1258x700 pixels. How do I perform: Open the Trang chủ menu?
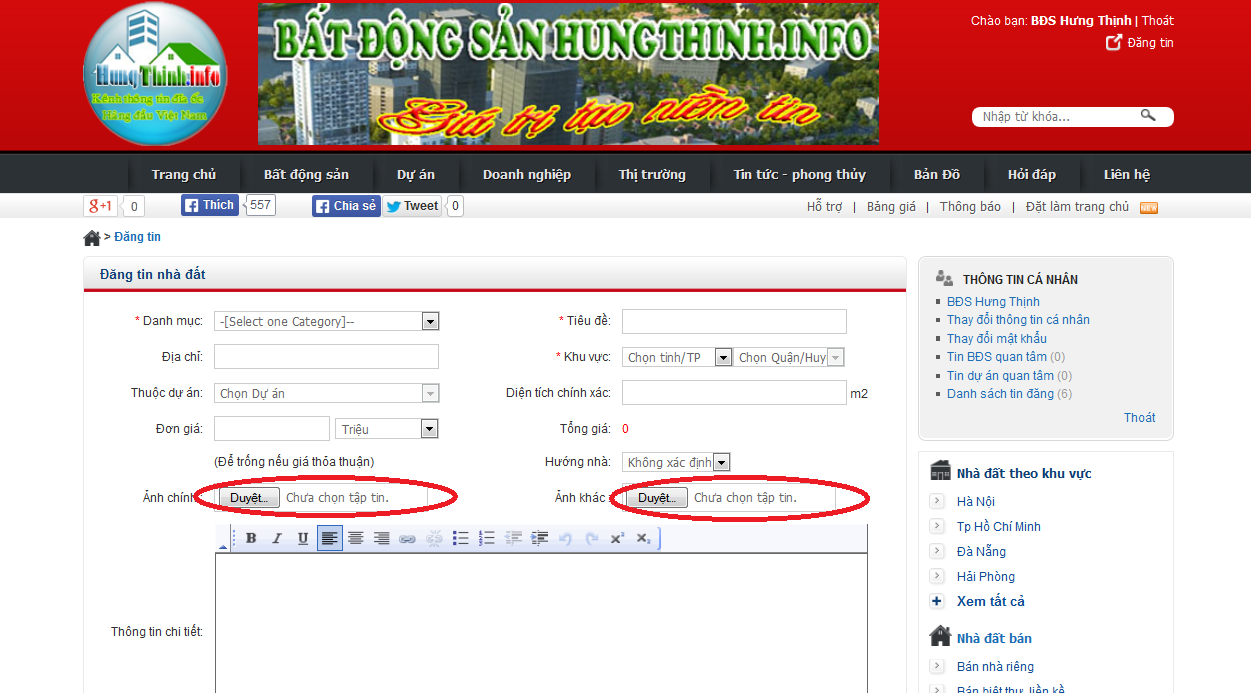point(184,174)
